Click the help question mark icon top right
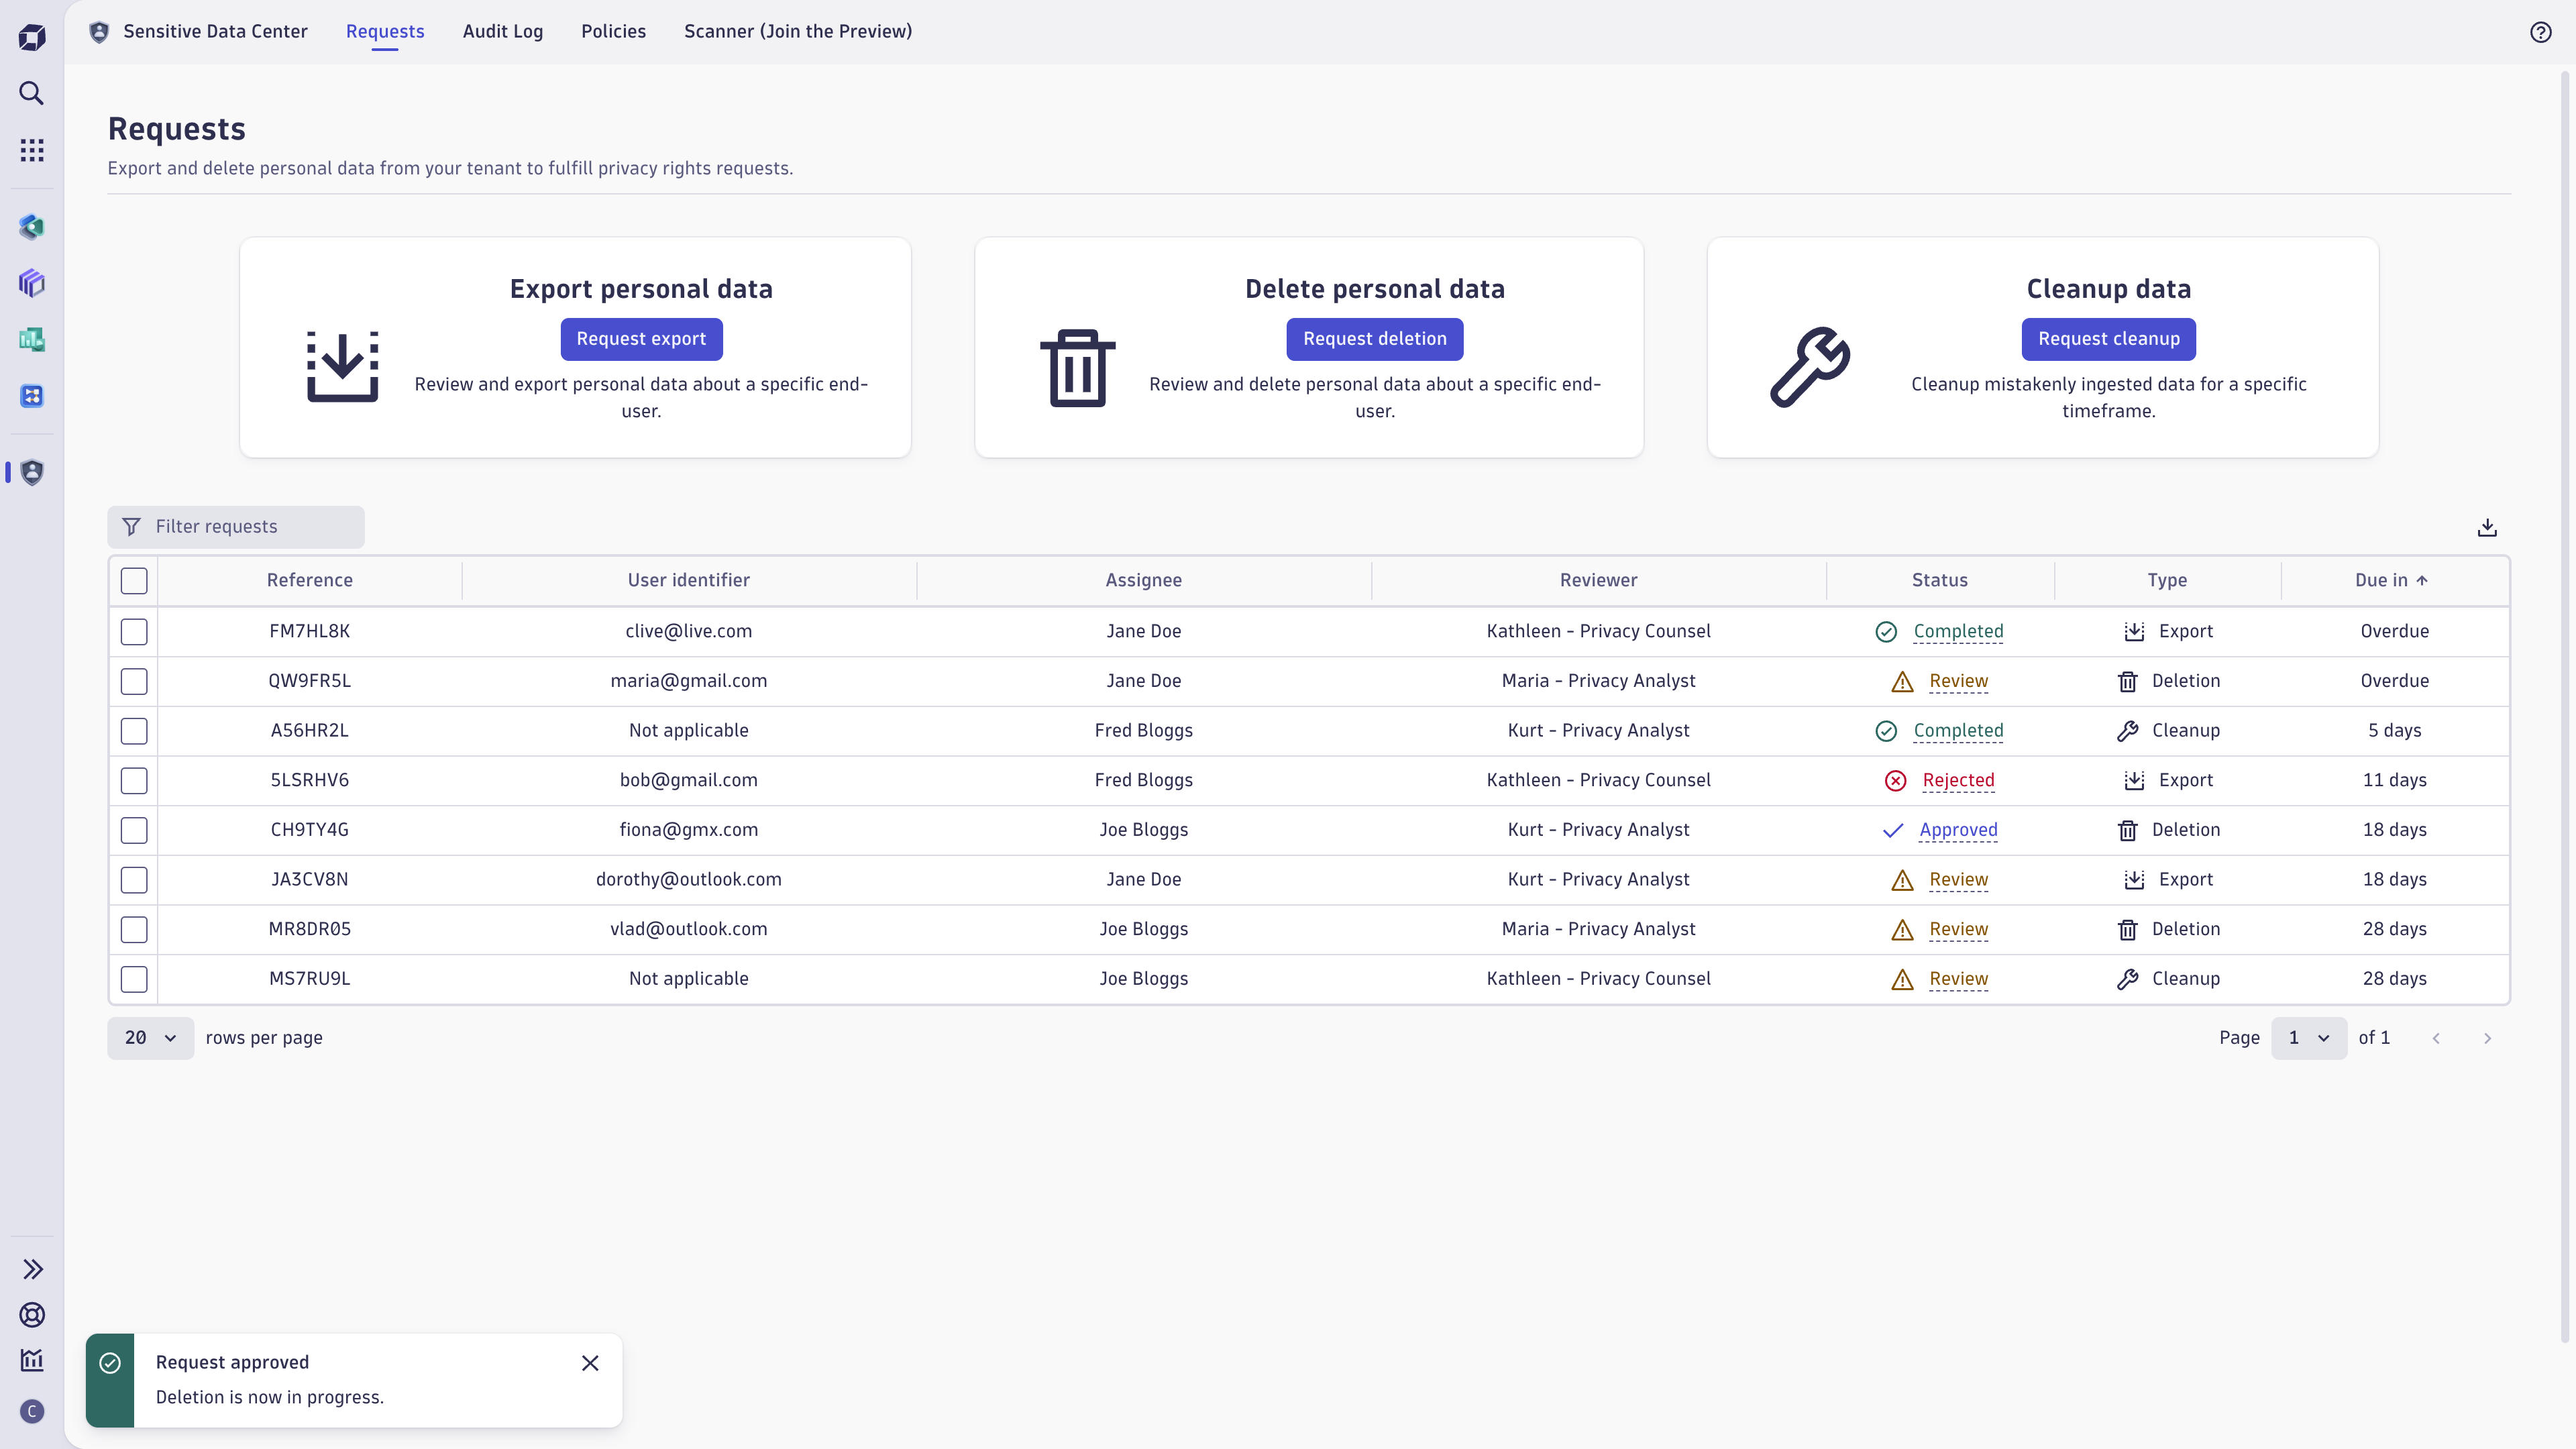 (x=2541, y=31)
